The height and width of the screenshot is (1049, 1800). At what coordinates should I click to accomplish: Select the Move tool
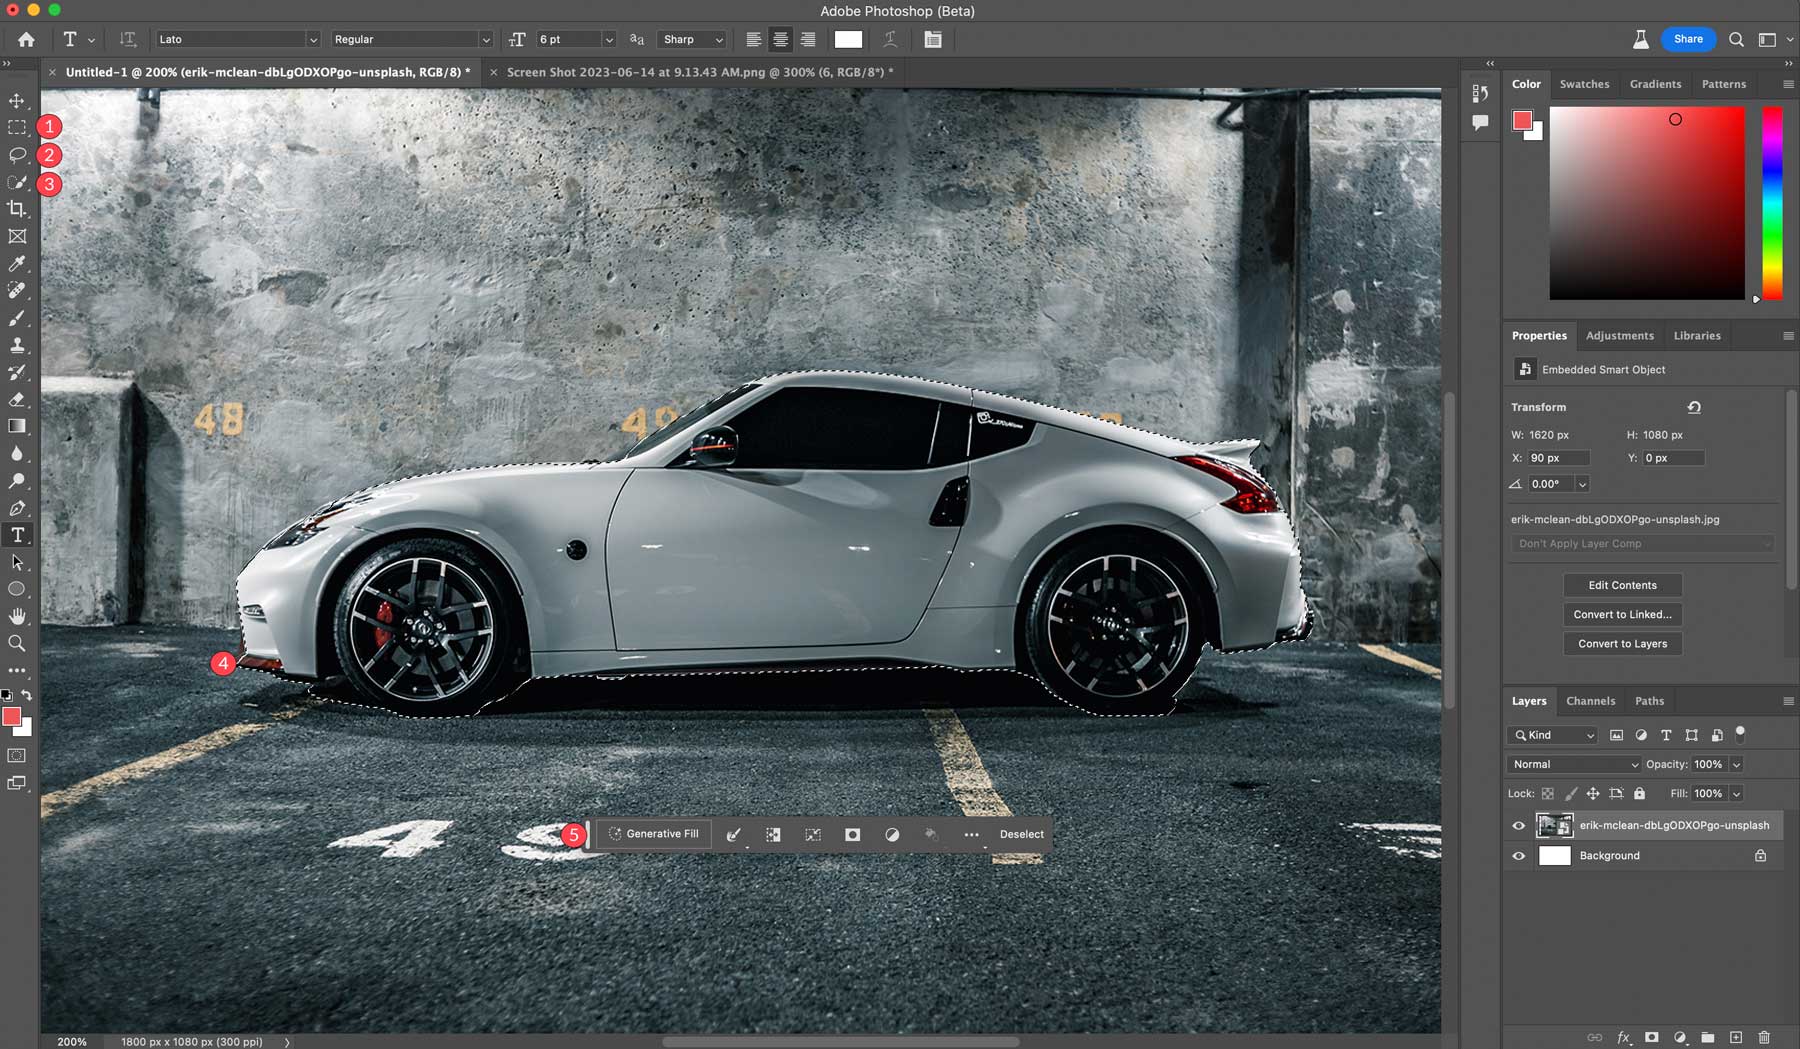(x=17, y=101)
